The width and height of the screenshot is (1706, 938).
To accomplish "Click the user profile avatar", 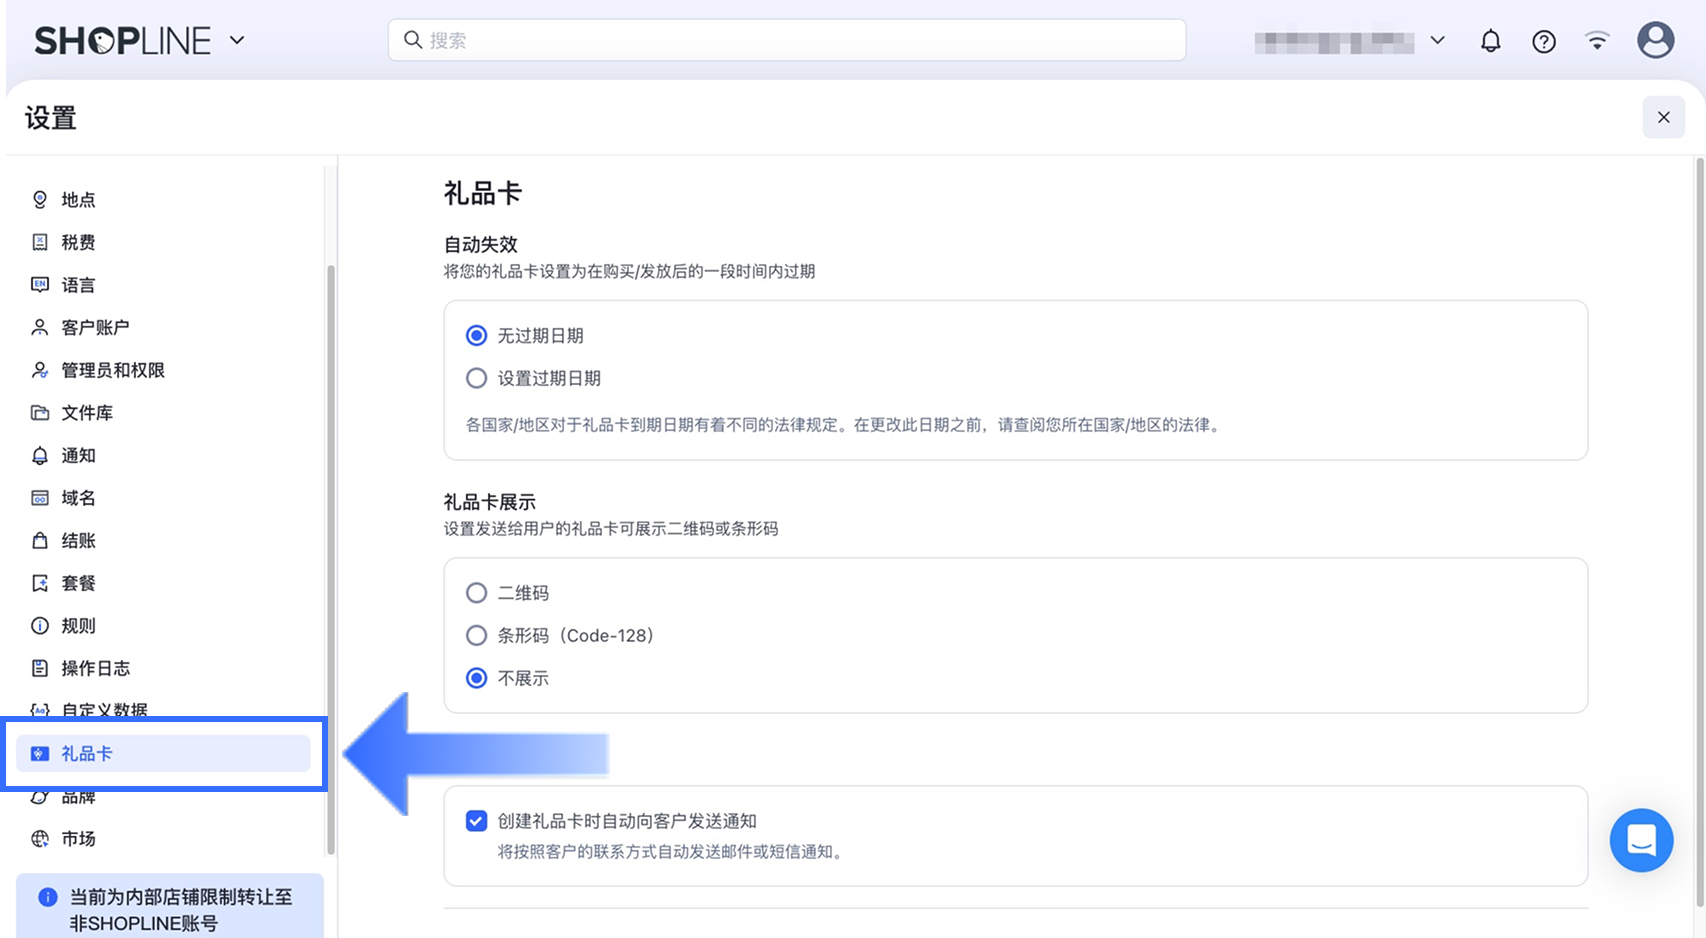I will click(1655, 41).
